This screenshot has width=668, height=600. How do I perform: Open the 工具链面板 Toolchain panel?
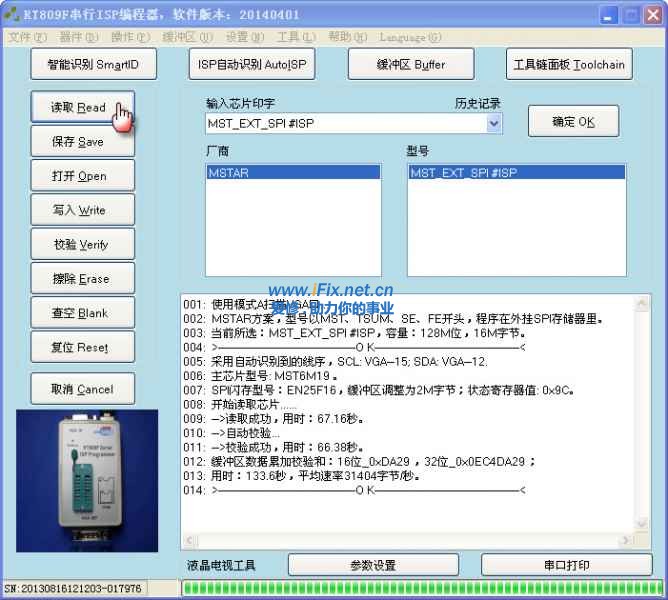click(x=569, y=65)
